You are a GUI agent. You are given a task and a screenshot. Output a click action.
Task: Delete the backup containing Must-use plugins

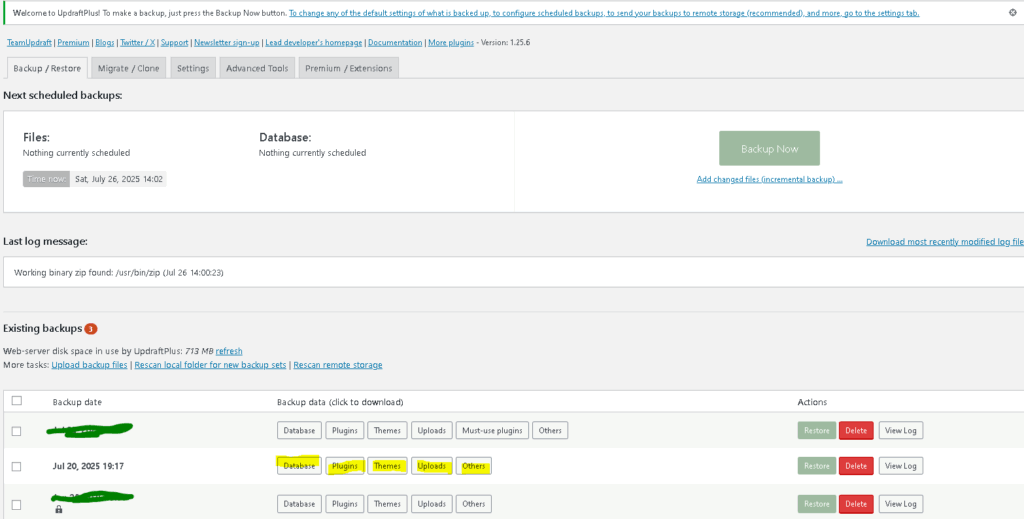(x=856, y=430)
